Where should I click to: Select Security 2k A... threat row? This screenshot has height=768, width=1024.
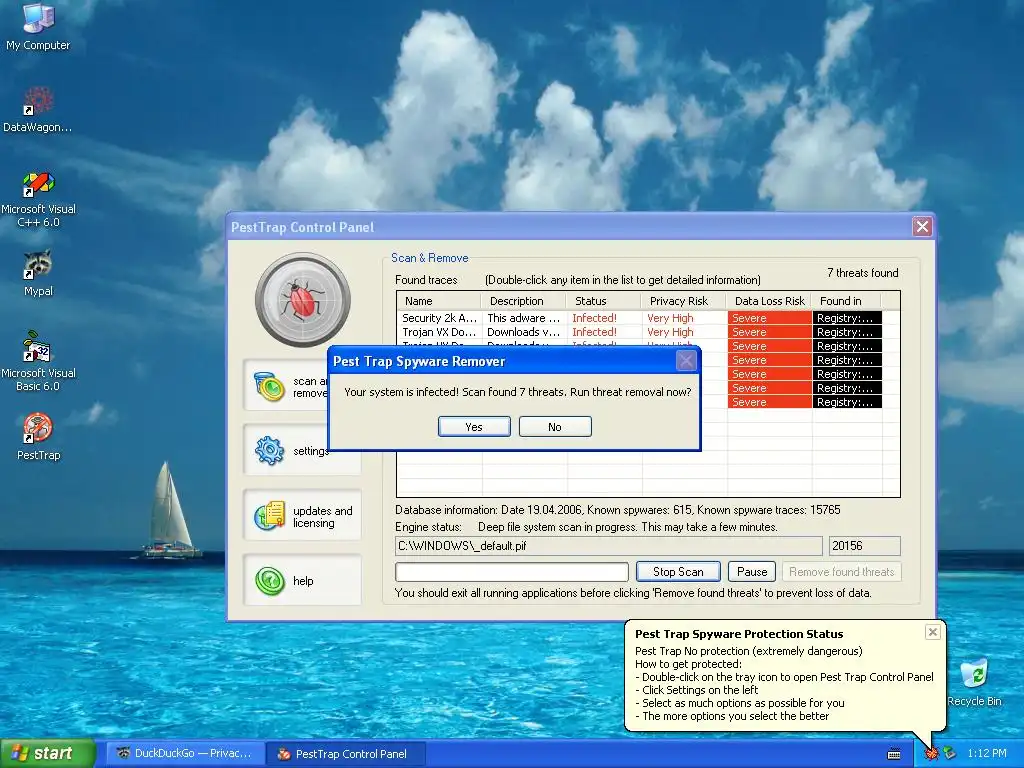[x=639, y=318]
